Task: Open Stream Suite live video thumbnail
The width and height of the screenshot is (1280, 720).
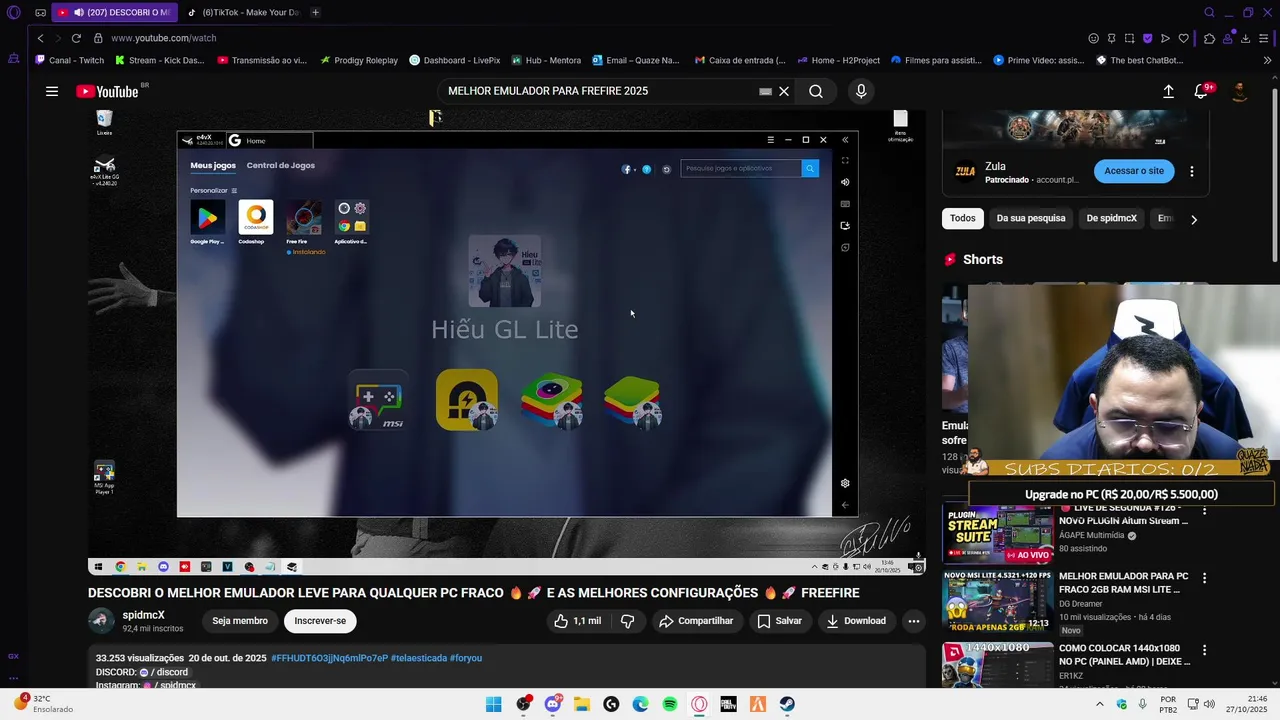Action: 997,534
